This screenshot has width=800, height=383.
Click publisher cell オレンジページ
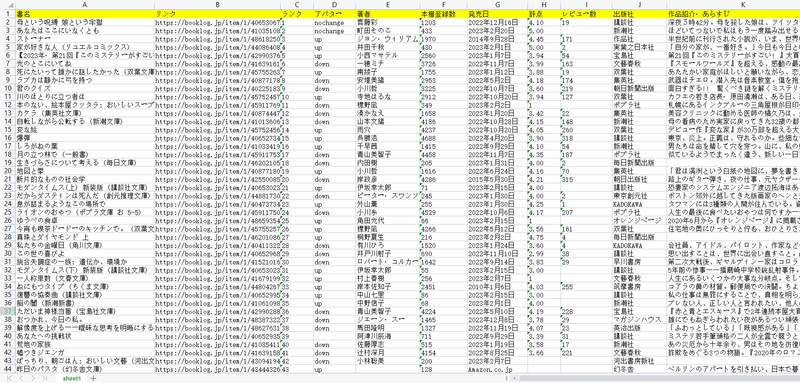639,220
